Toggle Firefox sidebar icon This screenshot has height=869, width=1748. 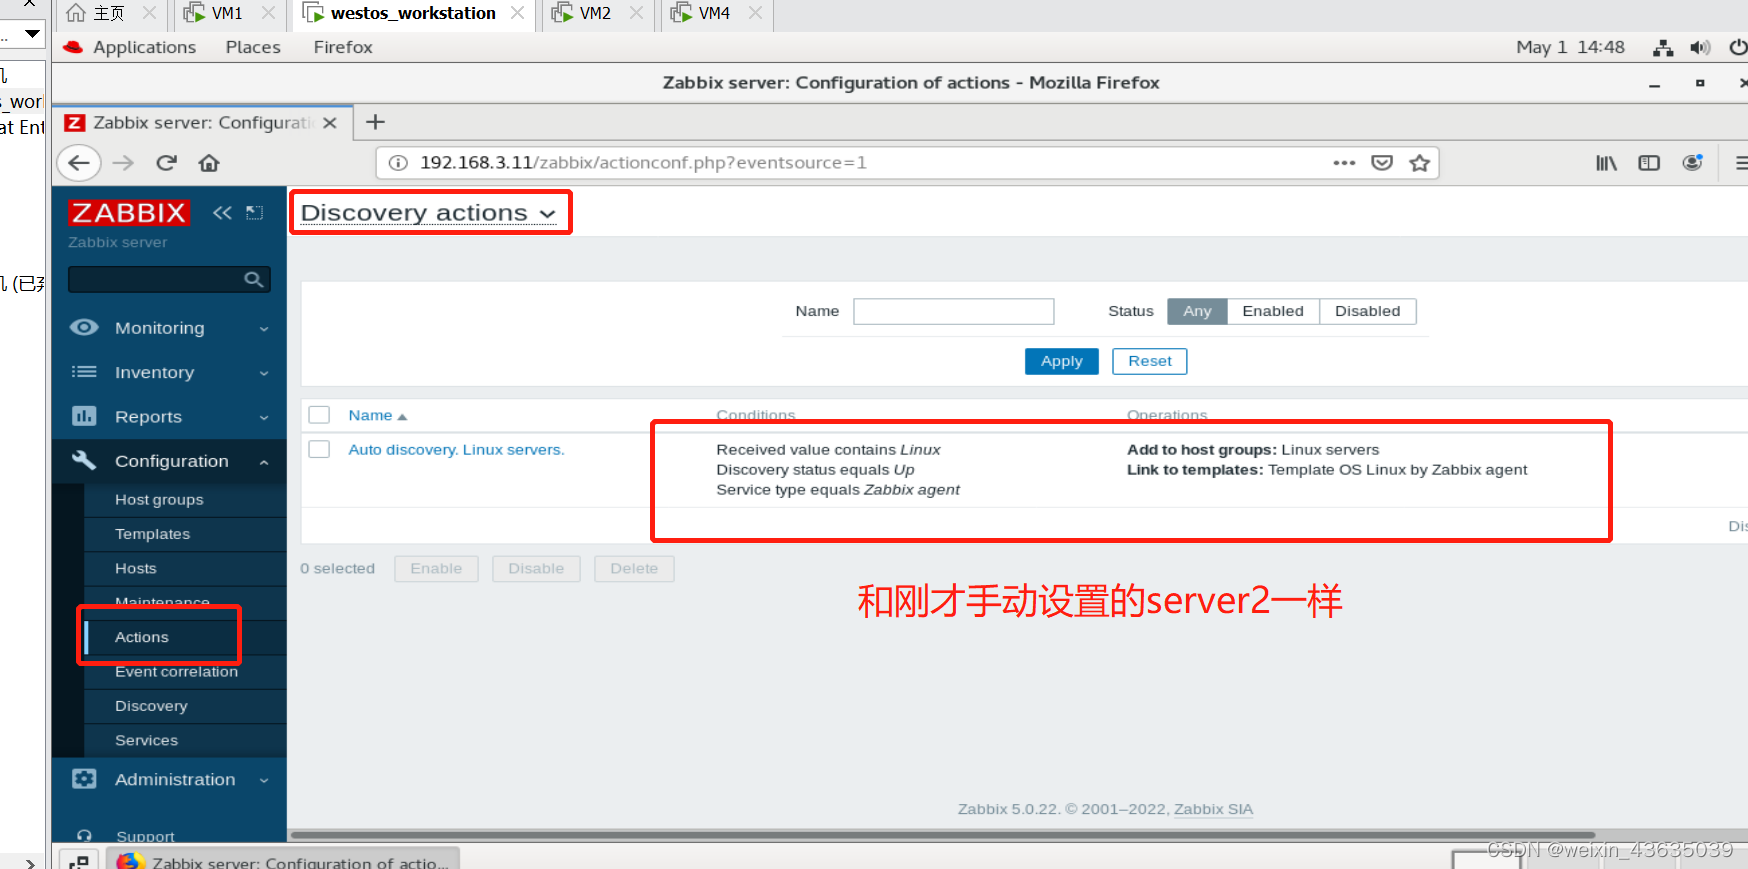pos(1649,163)
